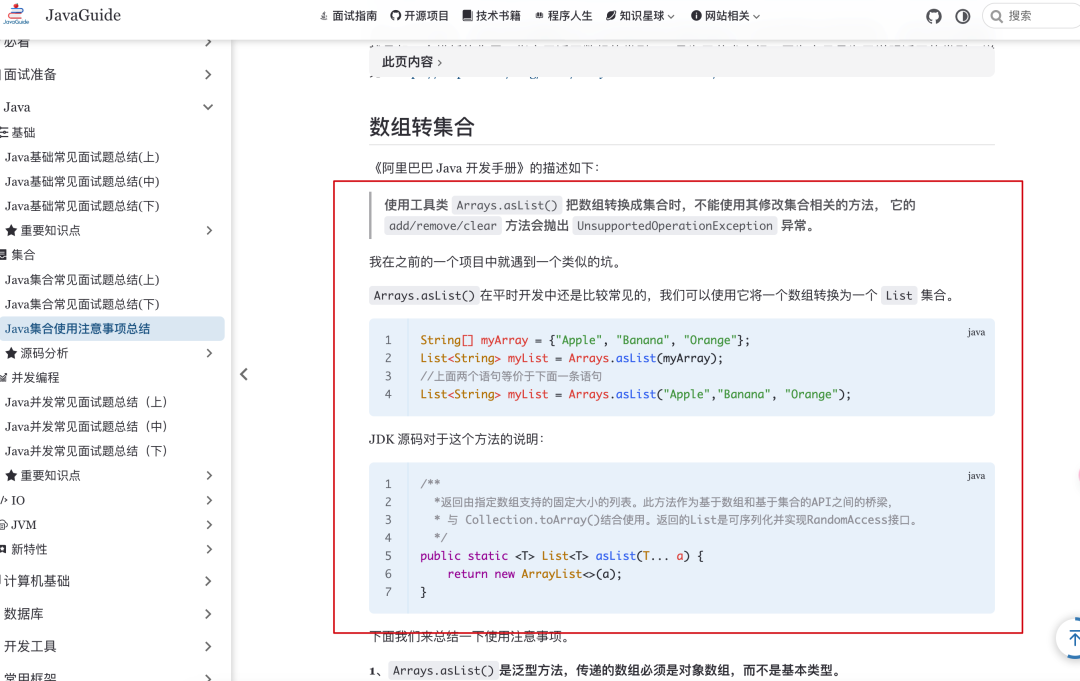Open Java并发常见面试题总结（下）
This screenshot has width=1080, height=681.
86,451
